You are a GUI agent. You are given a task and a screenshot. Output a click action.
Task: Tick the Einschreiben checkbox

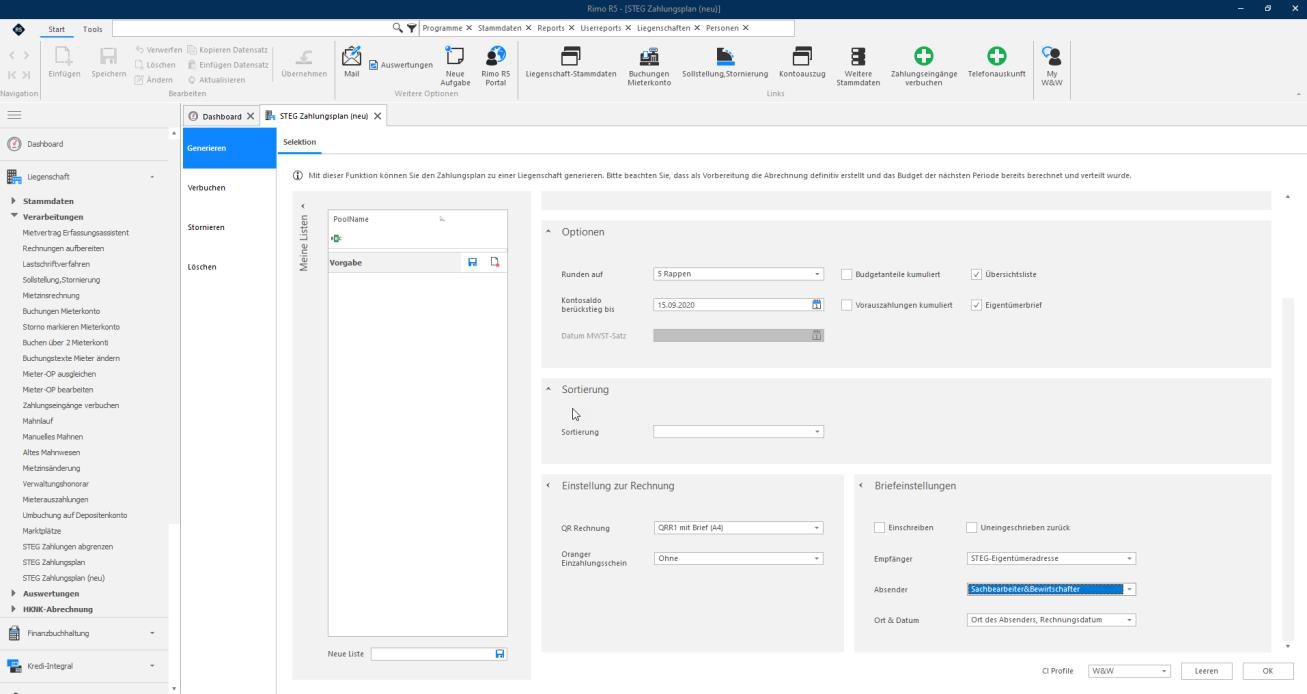point(879,527)
